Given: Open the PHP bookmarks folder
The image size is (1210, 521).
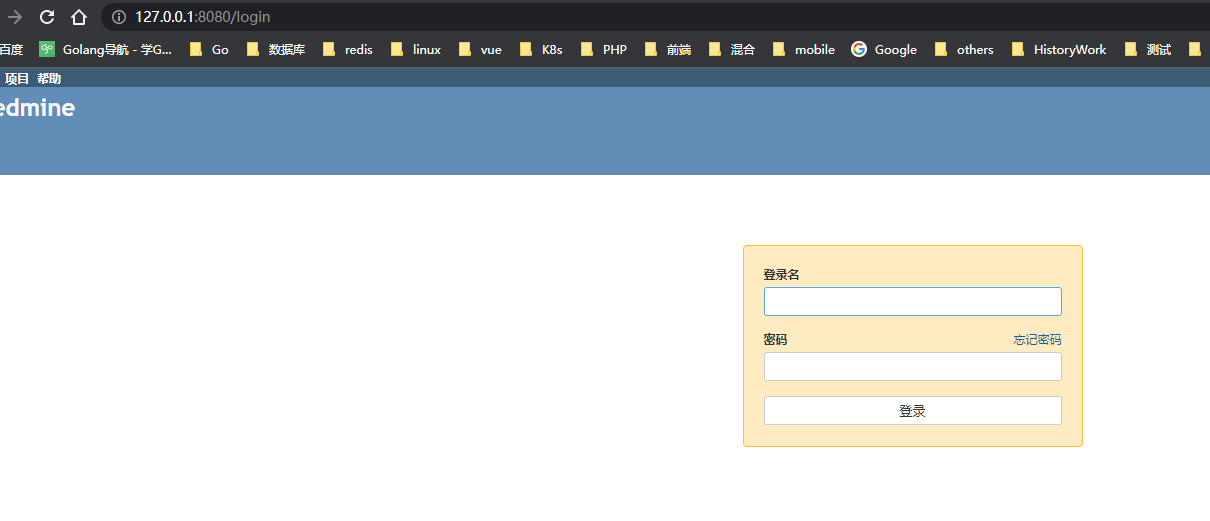Looking at the screenshot, I should click(603, 49).
